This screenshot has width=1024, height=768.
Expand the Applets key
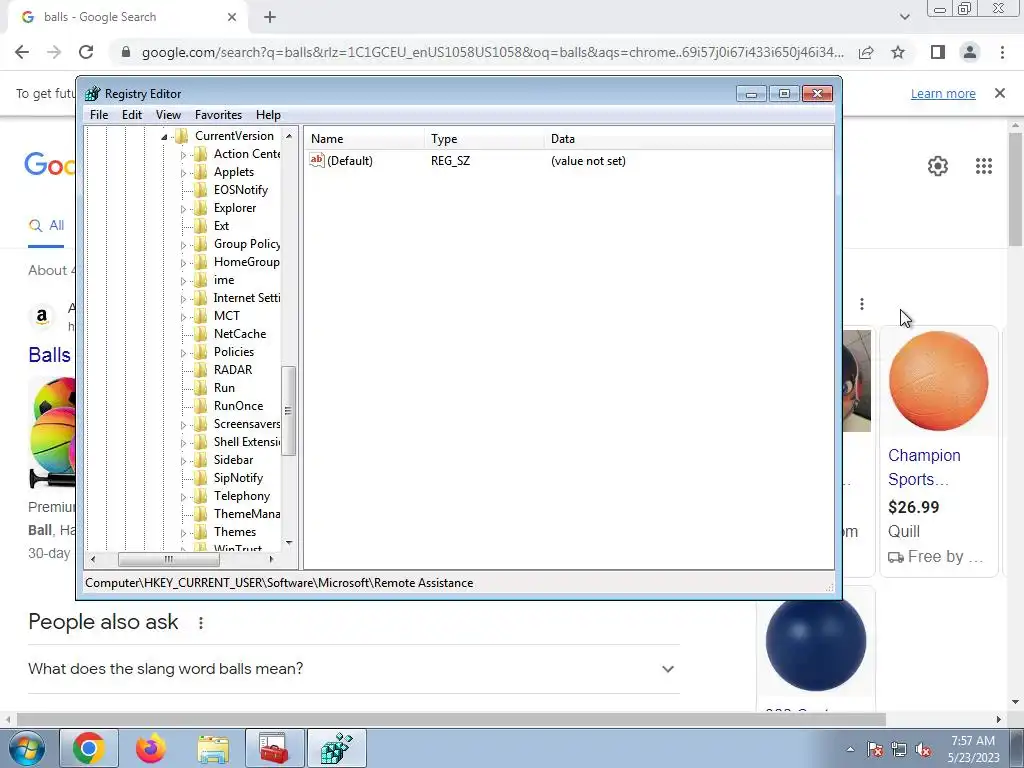tap(184, 173)
